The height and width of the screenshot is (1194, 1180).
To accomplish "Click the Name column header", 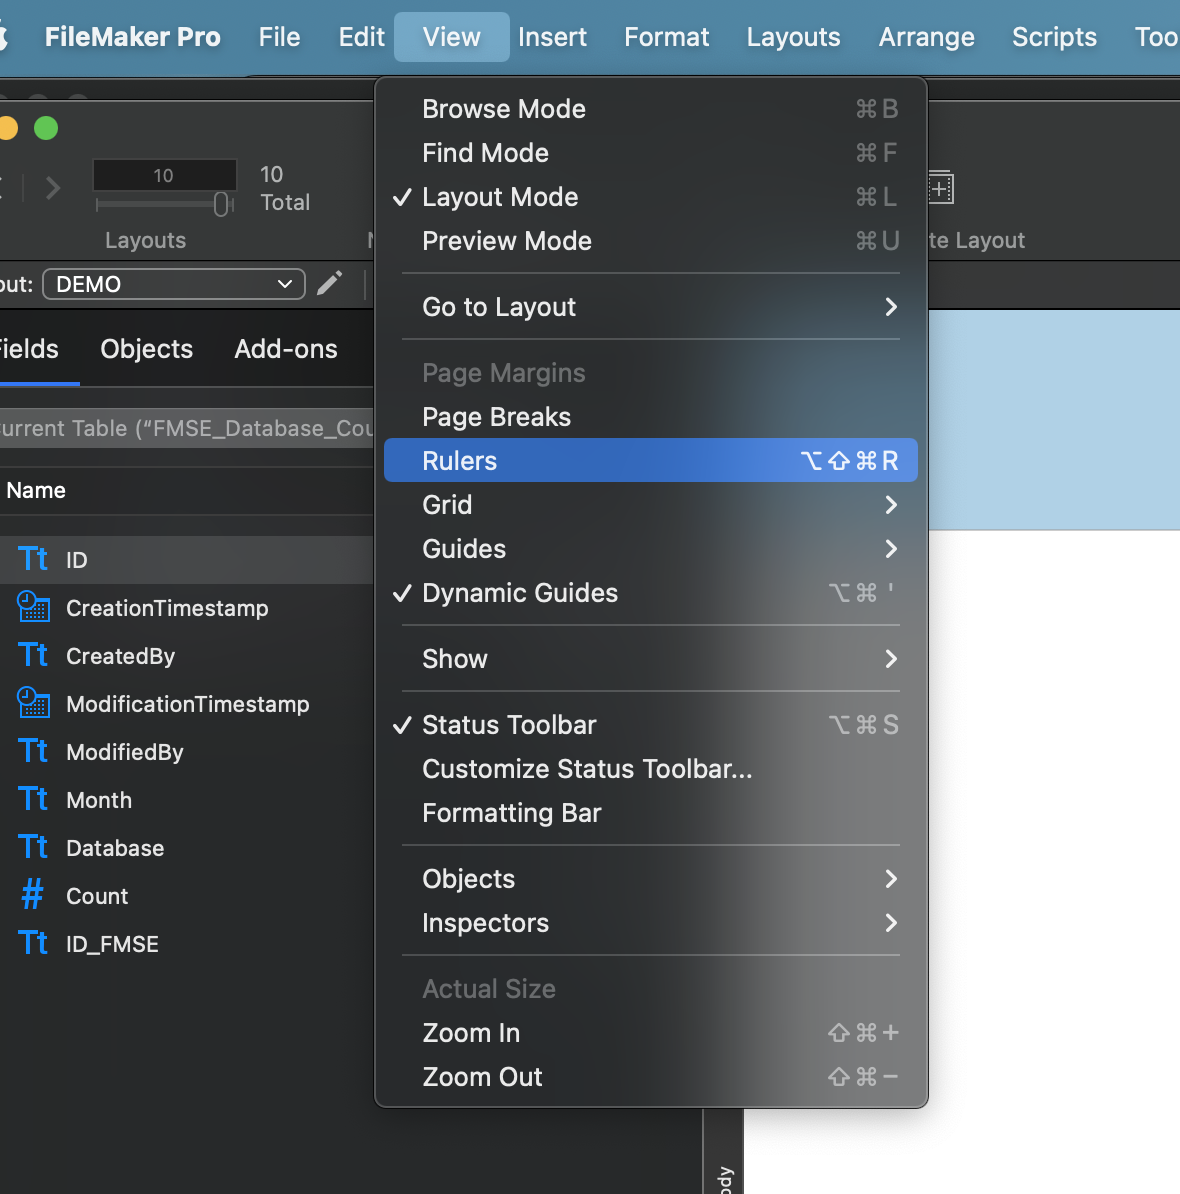I will [36, 490].
